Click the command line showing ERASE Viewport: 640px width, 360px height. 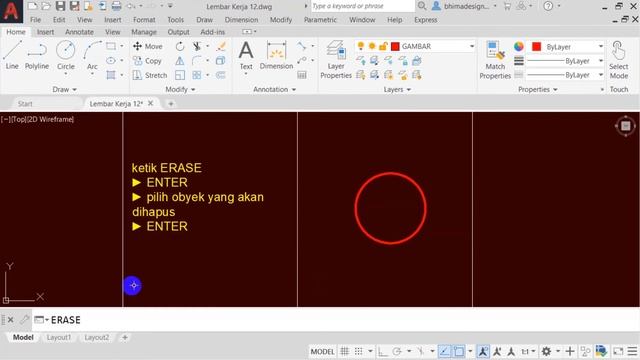click(336, 320)
